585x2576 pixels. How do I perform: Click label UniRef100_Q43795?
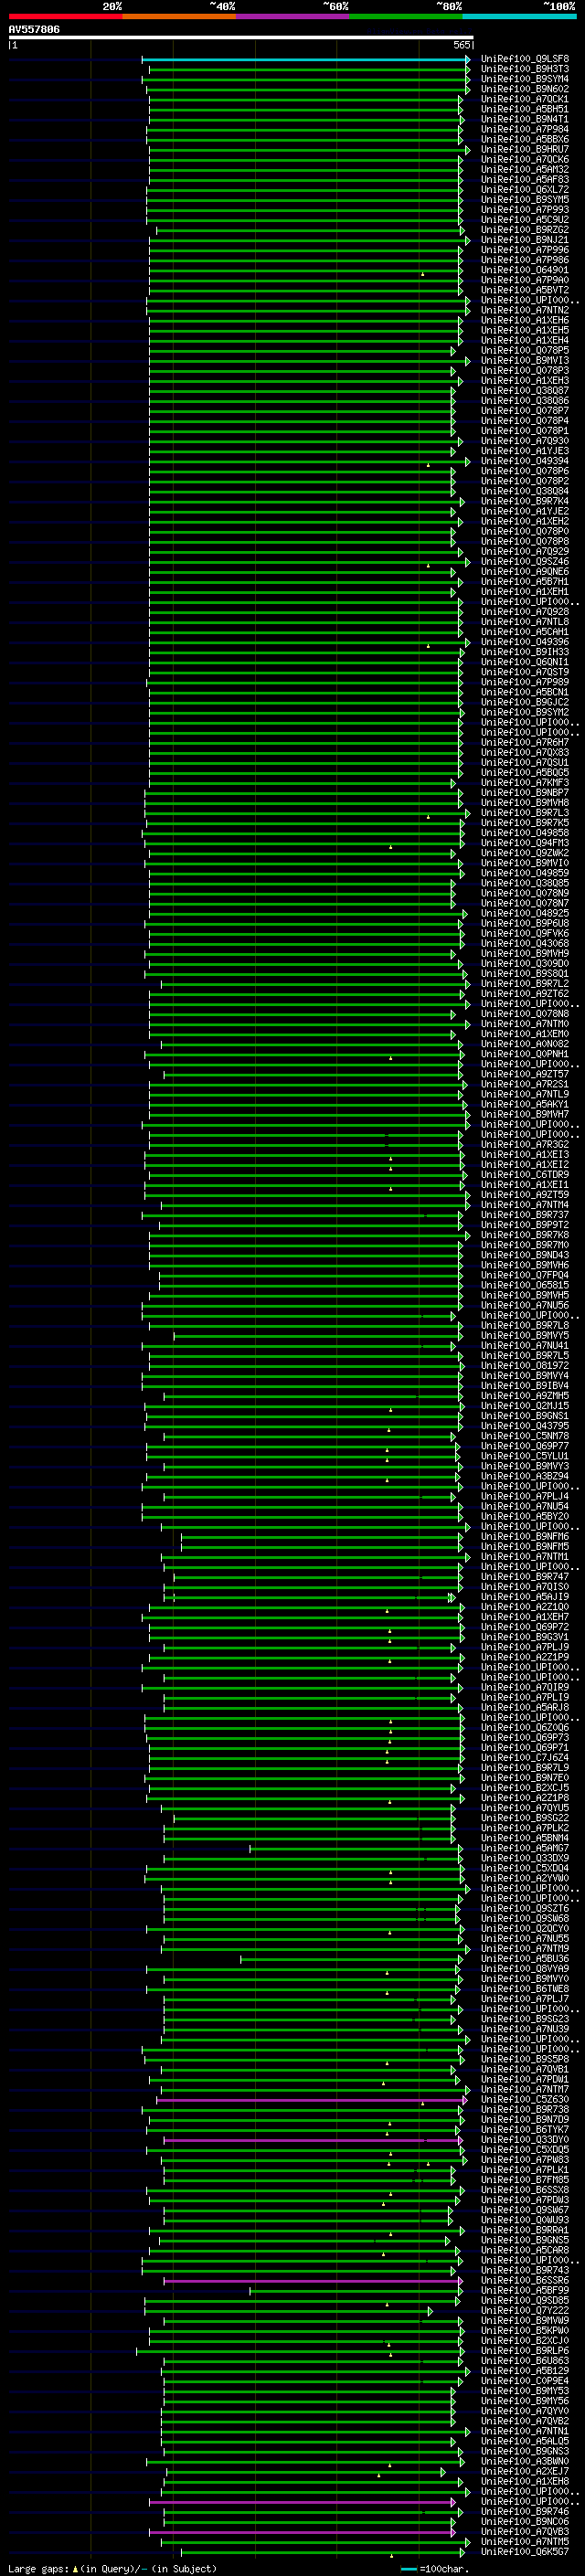coord(525,1426)
